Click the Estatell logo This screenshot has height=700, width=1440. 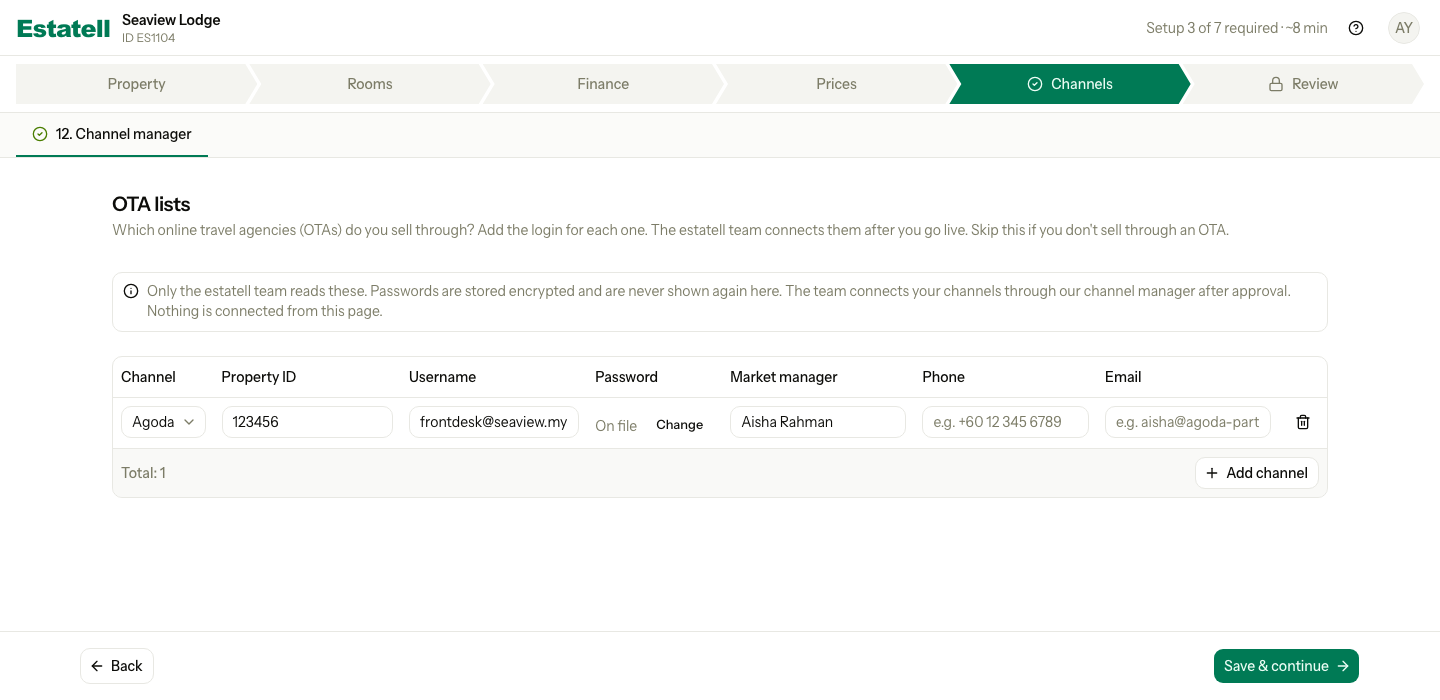click(64, 28)
